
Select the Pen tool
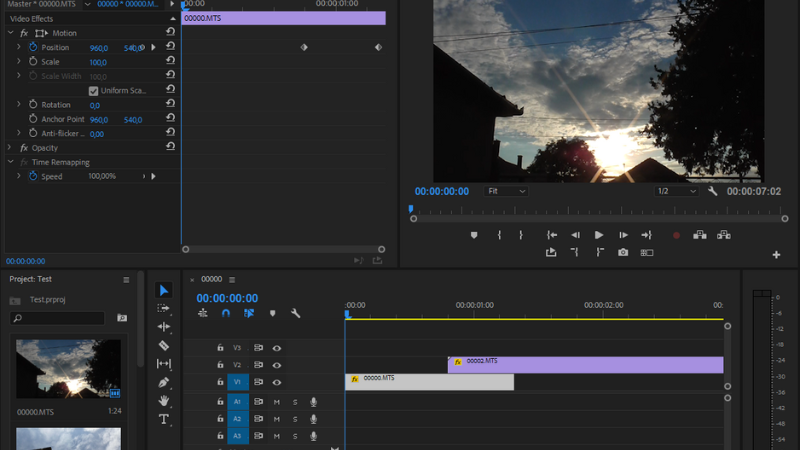[x=164, y=382]
